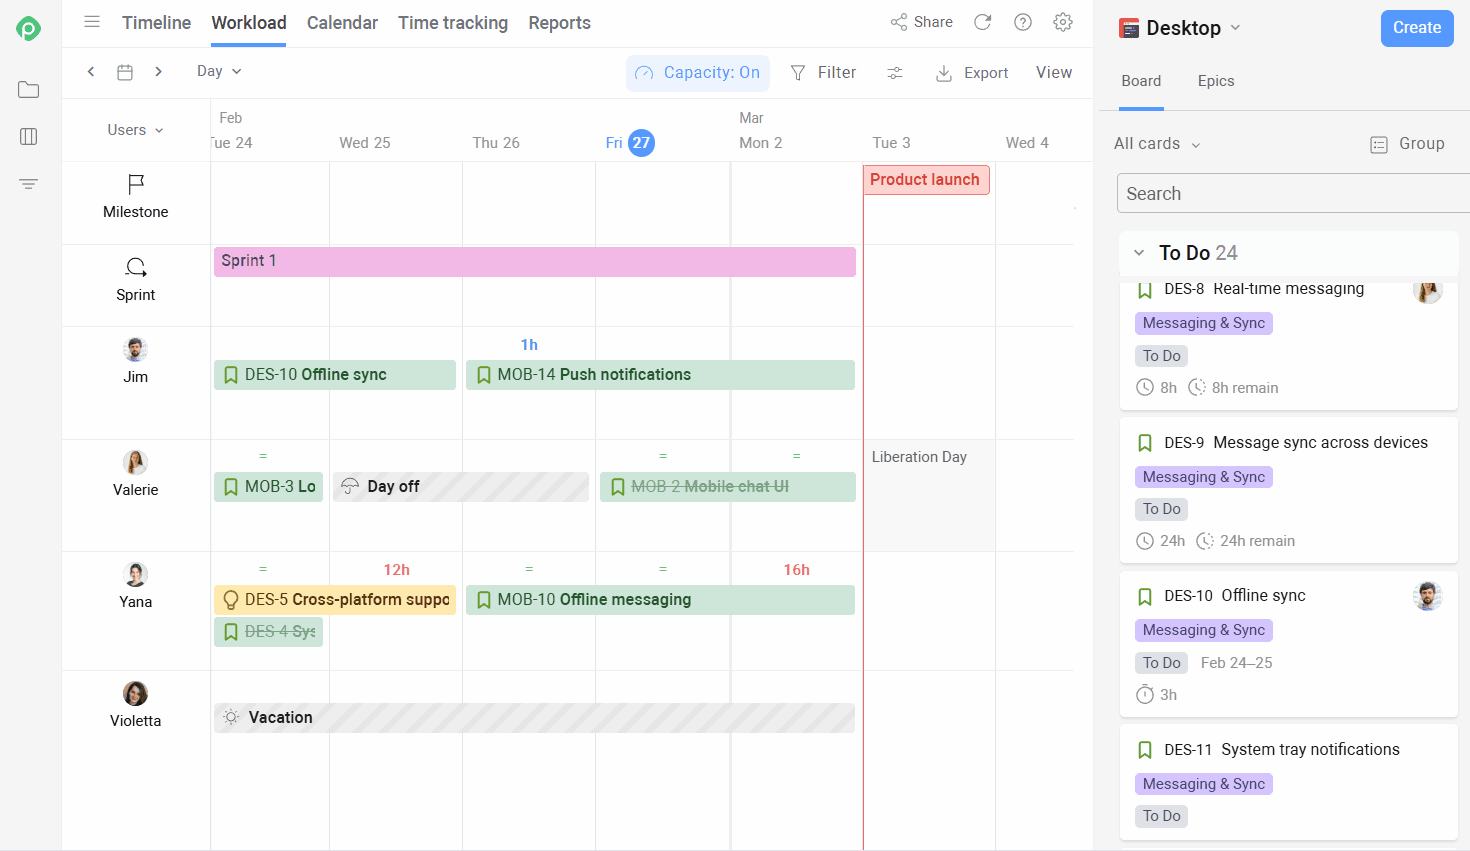The height and width of the screenshot is (851, 1470).
Task: Collapse the To Do section
Action: coord(1139,253)
